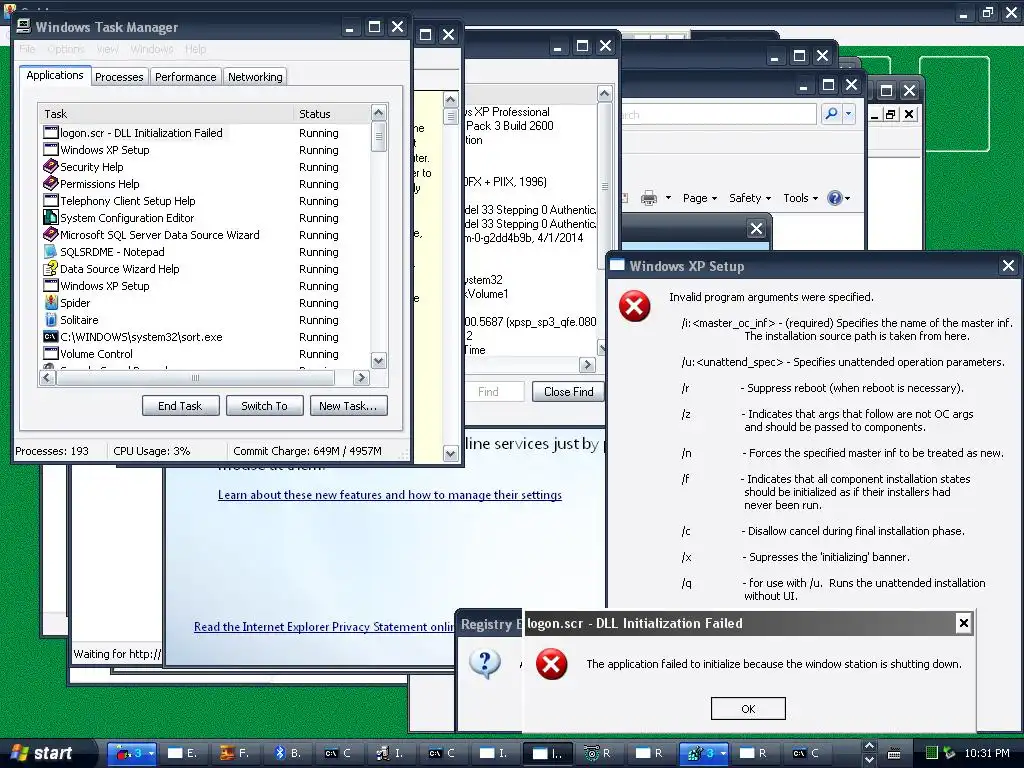Image resolution: width=1024 pixels, height=768 pixels.
Task: Click the CPU Usage: 3% status bar entry
Action: tap(152, 451)
